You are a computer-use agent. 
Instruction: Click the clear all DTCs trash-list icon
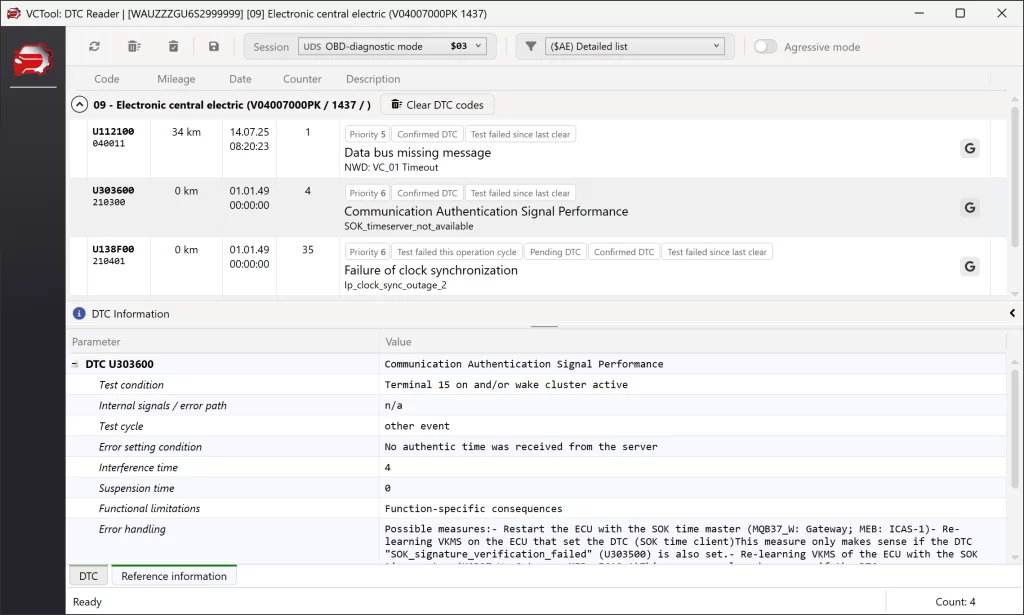pyautogui.click(x=134, y=46)
